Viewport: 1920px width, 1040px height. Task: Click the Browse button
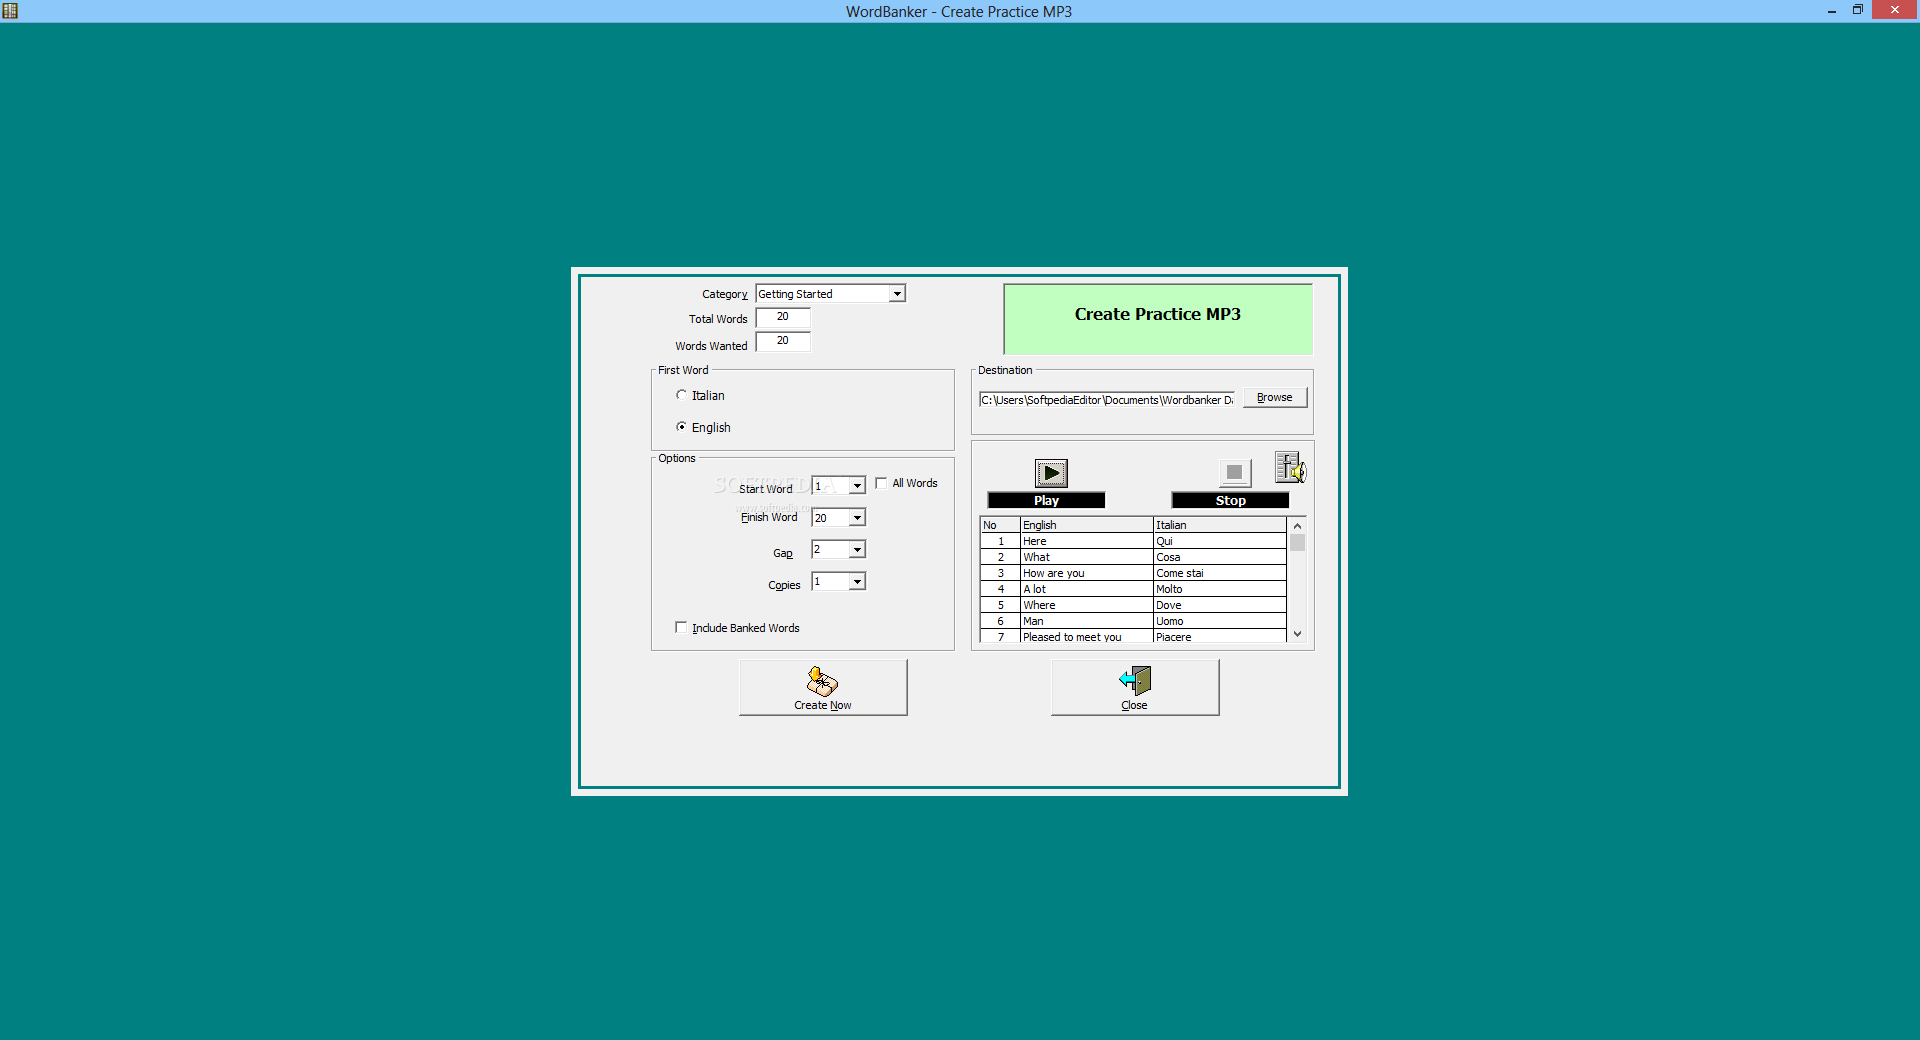pyautogui.click(x=1275, y=398)
